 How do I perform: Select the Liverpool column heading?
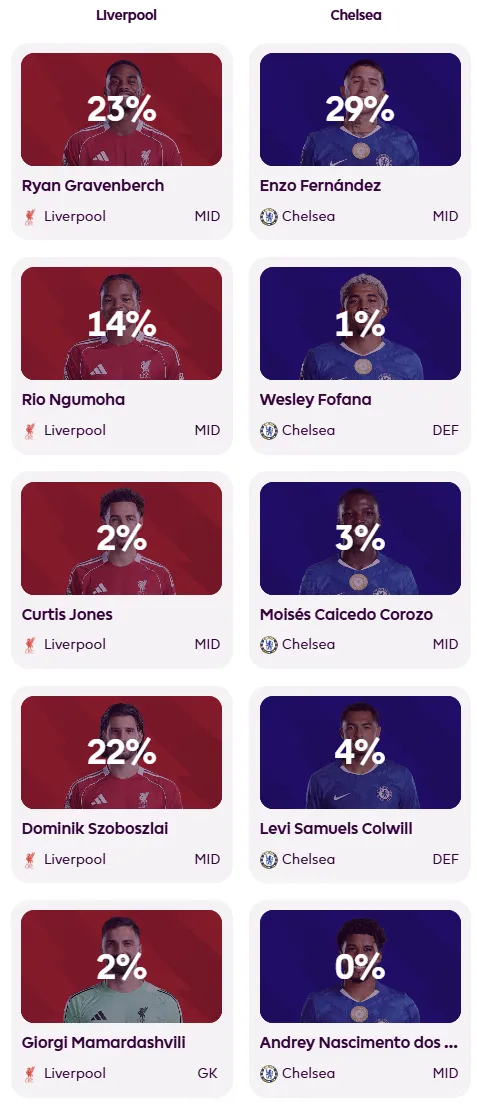(x=126, y=16)
